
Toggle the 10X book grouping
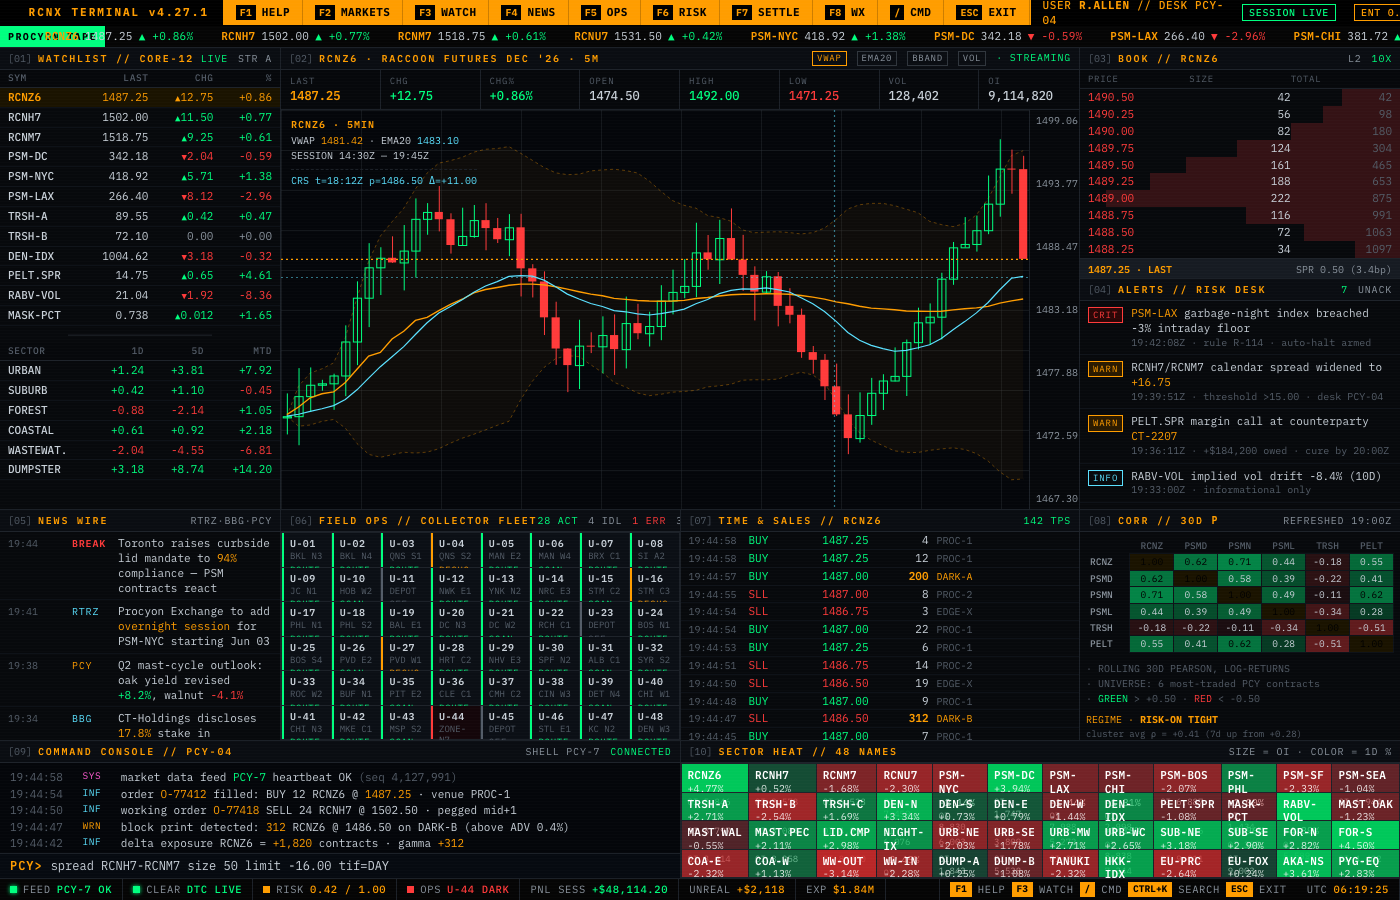tap(1381, 59)
